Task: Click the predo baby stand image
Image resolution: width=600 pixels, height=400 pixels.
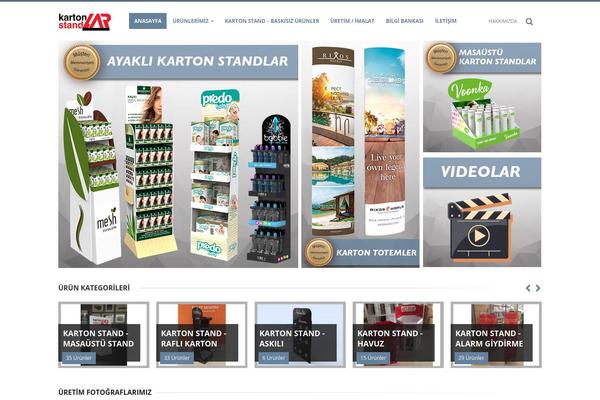Action: point(215,175)
